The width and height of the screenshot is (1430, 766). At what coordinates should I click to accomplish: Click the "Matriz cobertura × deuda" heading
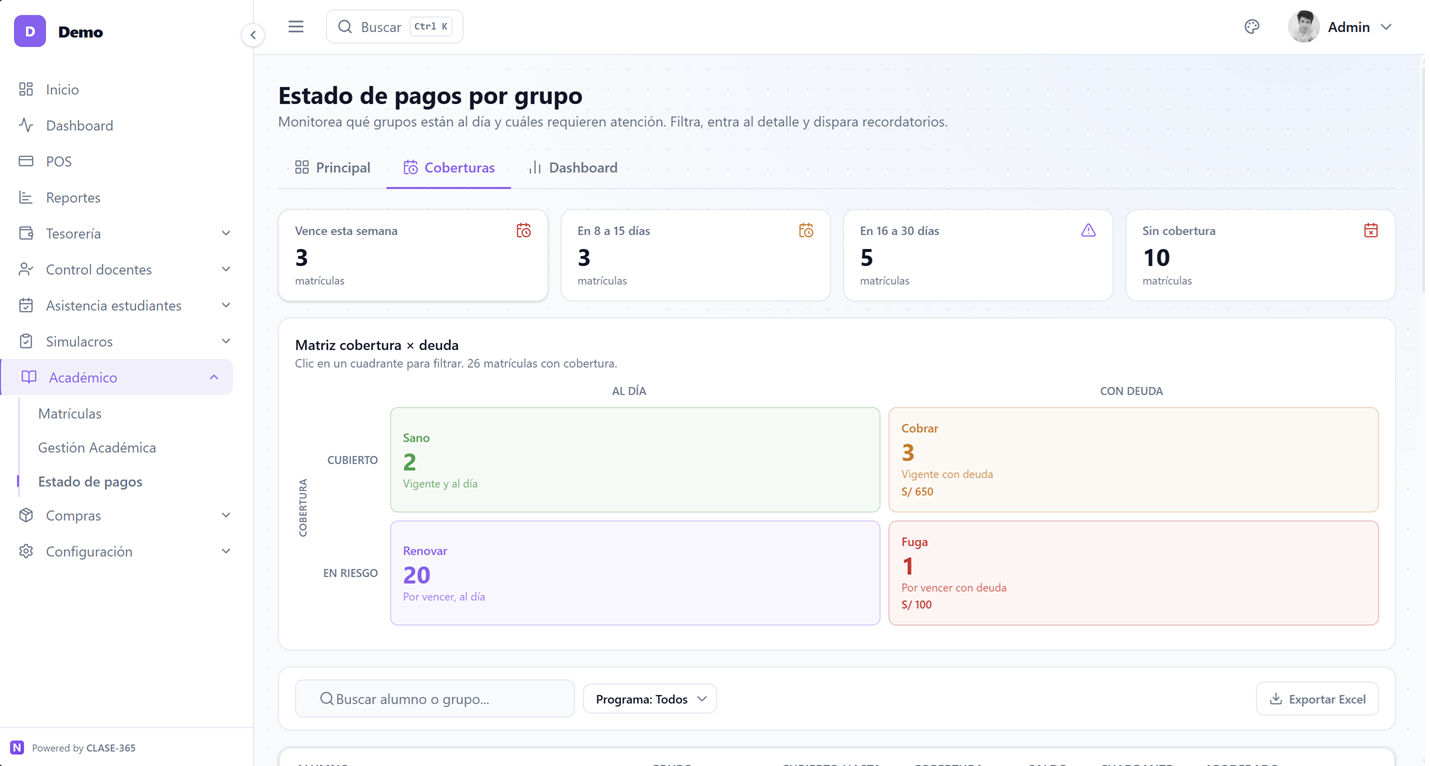tap(377, 345)
